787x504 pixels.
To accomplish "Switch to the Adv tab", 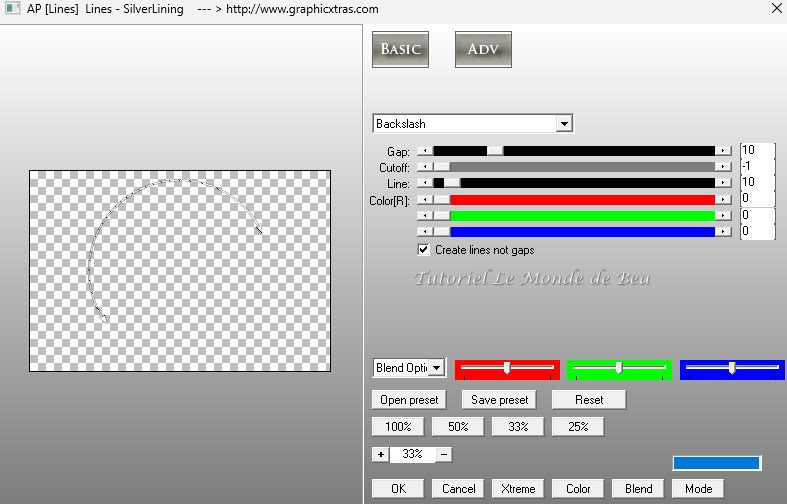I will [483, 49].
